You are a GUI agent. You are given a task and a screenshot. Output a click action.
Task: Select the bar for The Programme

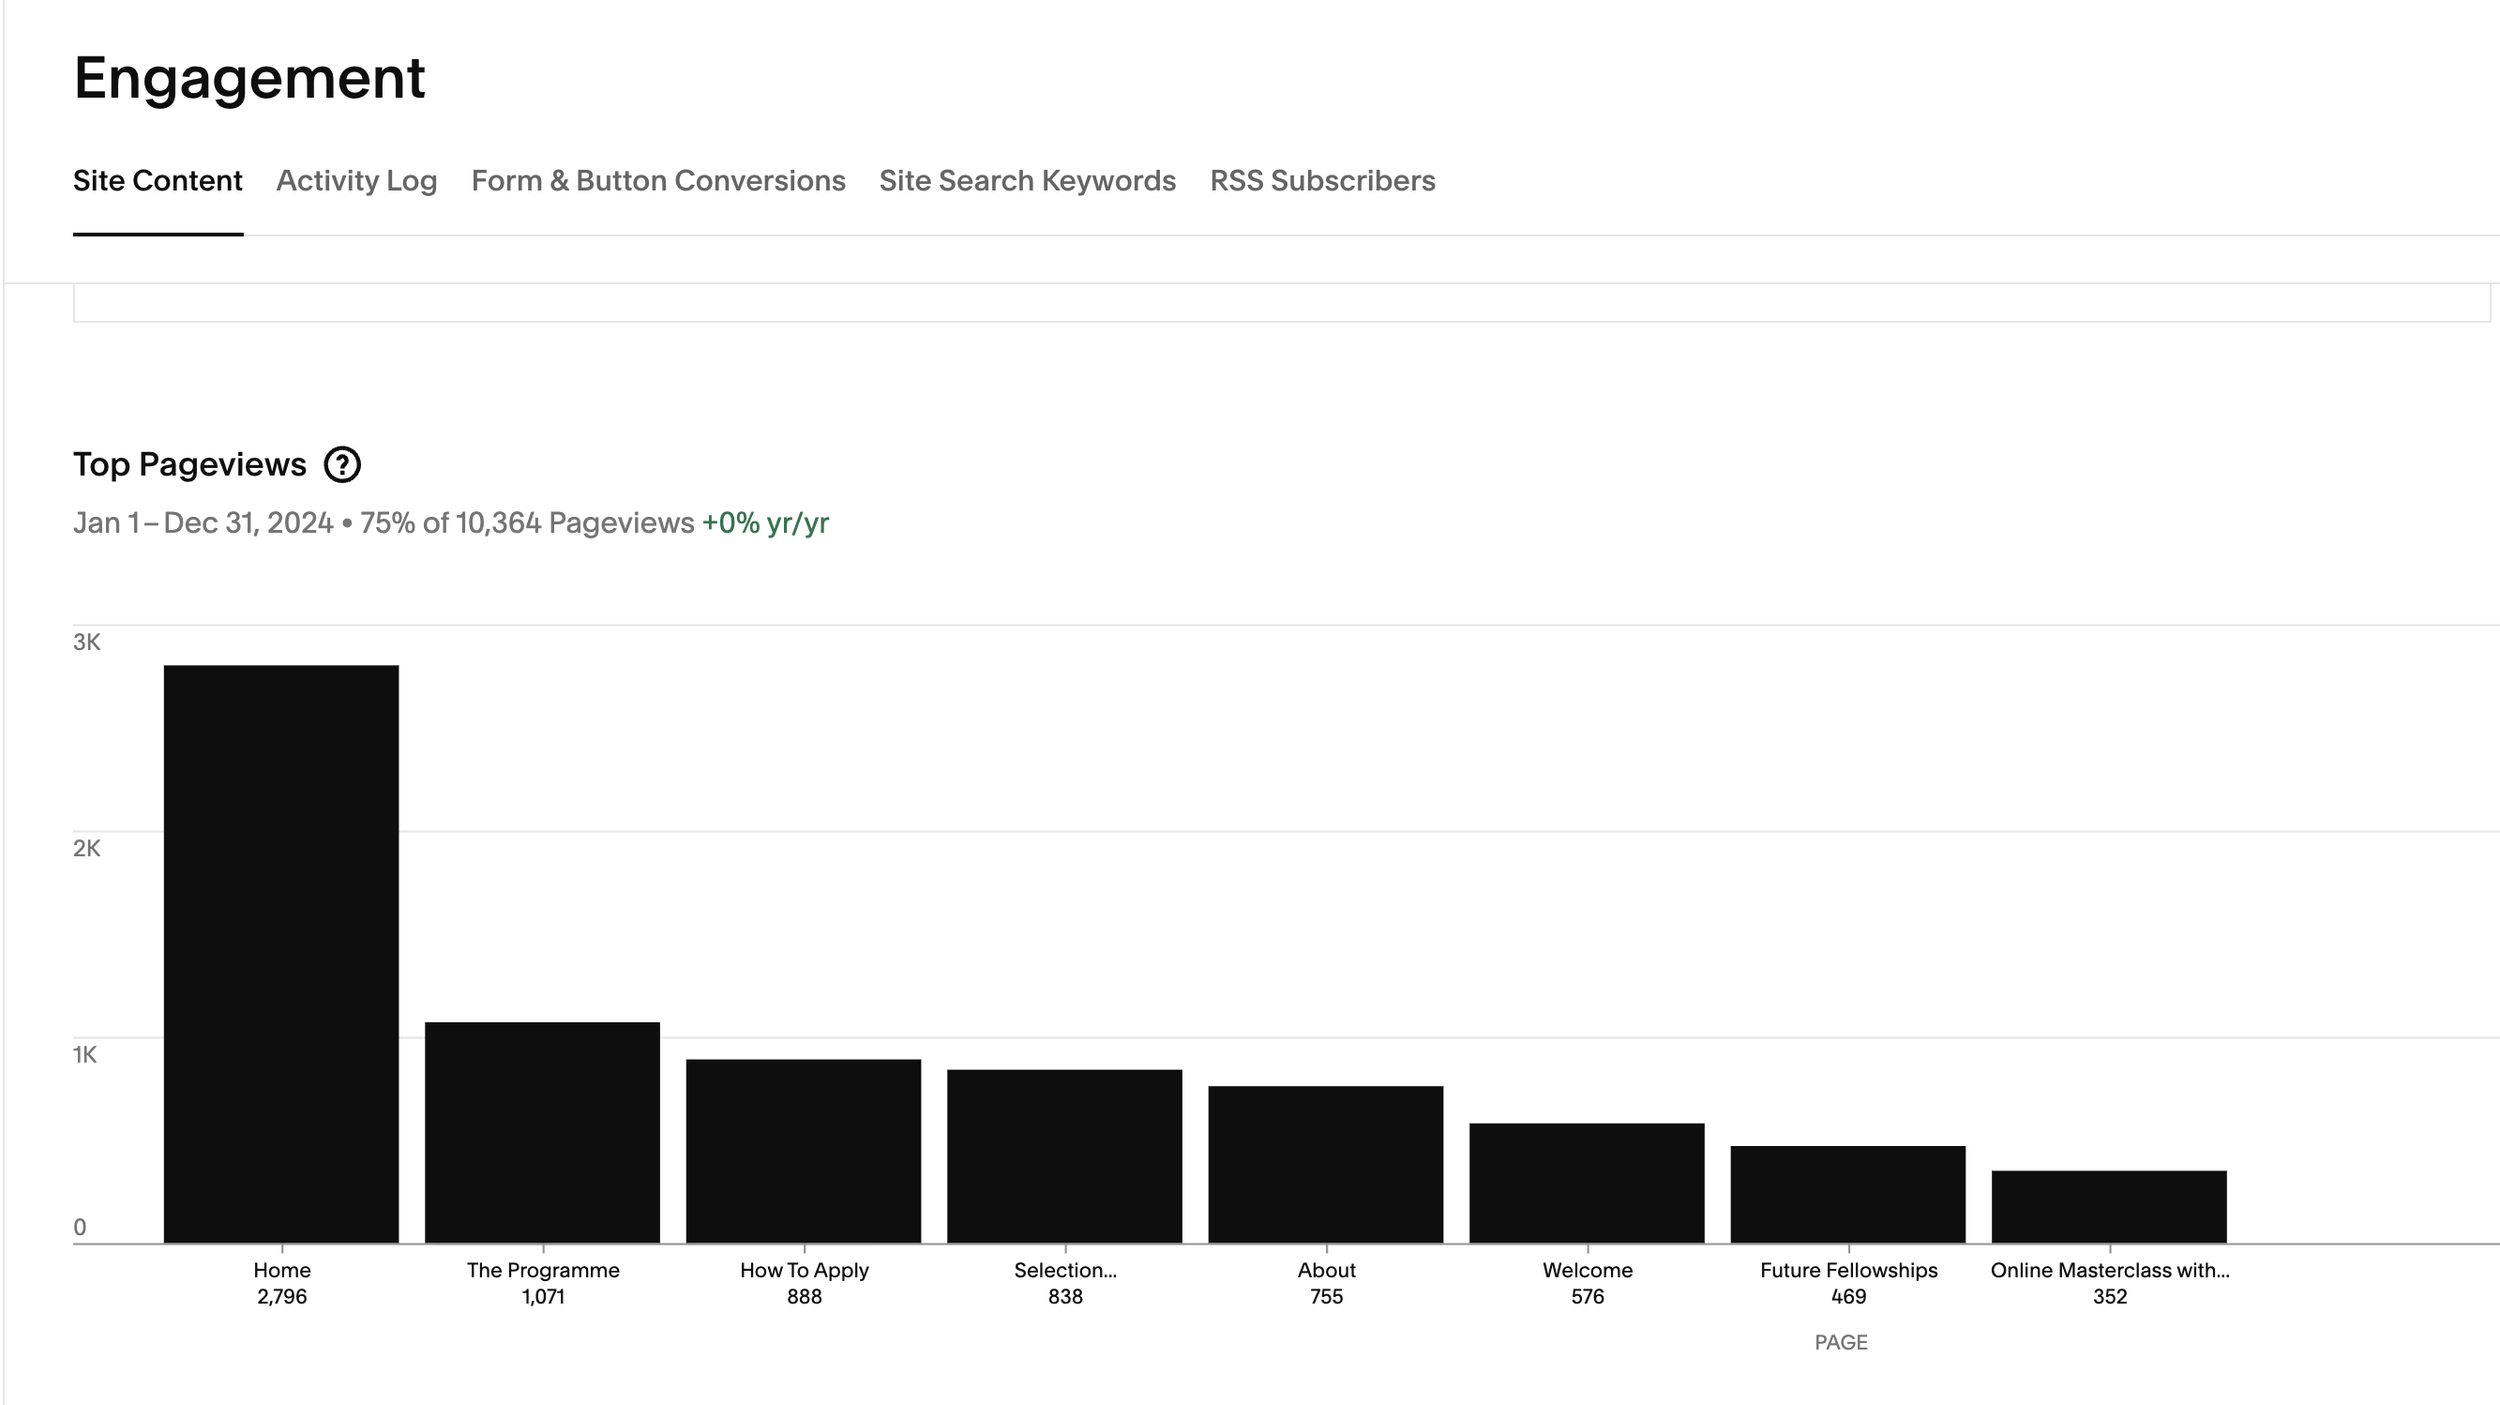pyautogui.click(x=542, y=1132)
